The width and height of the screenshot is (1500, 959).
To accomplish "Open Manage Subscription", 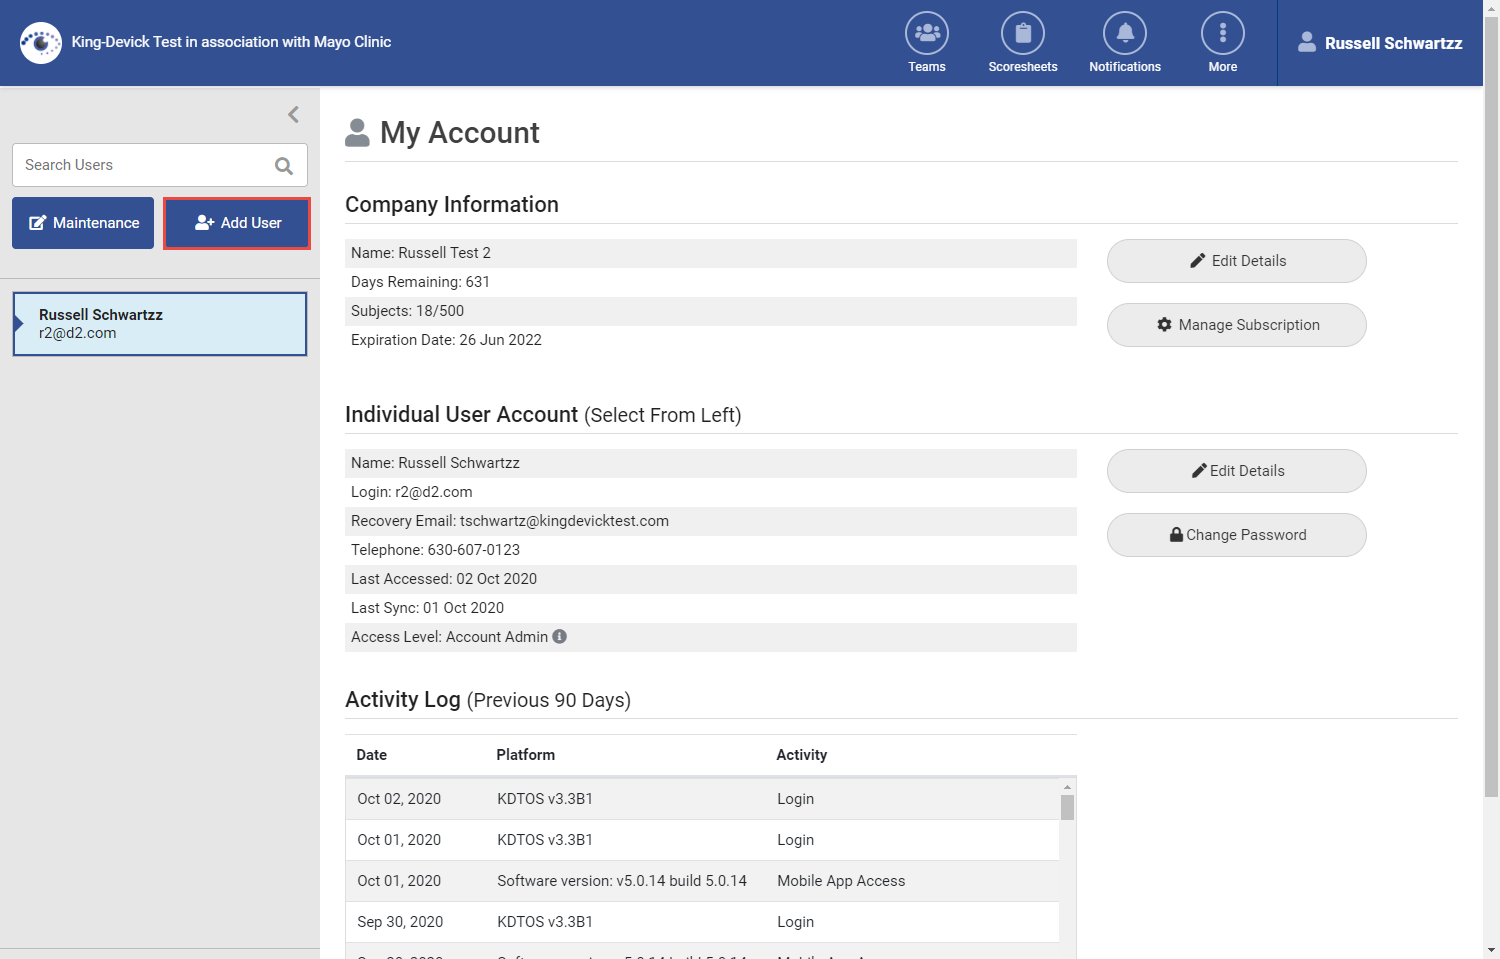I will pos(1236,325).
